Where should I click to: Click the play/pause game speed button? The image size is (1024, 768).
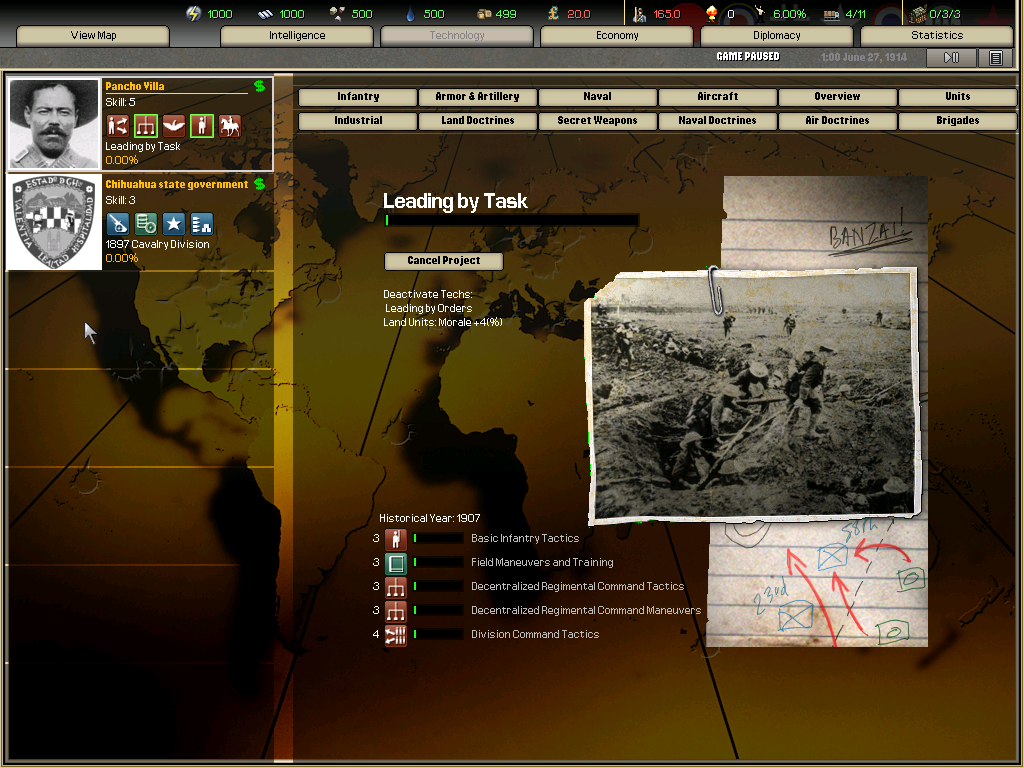click(x=951, y=58)
